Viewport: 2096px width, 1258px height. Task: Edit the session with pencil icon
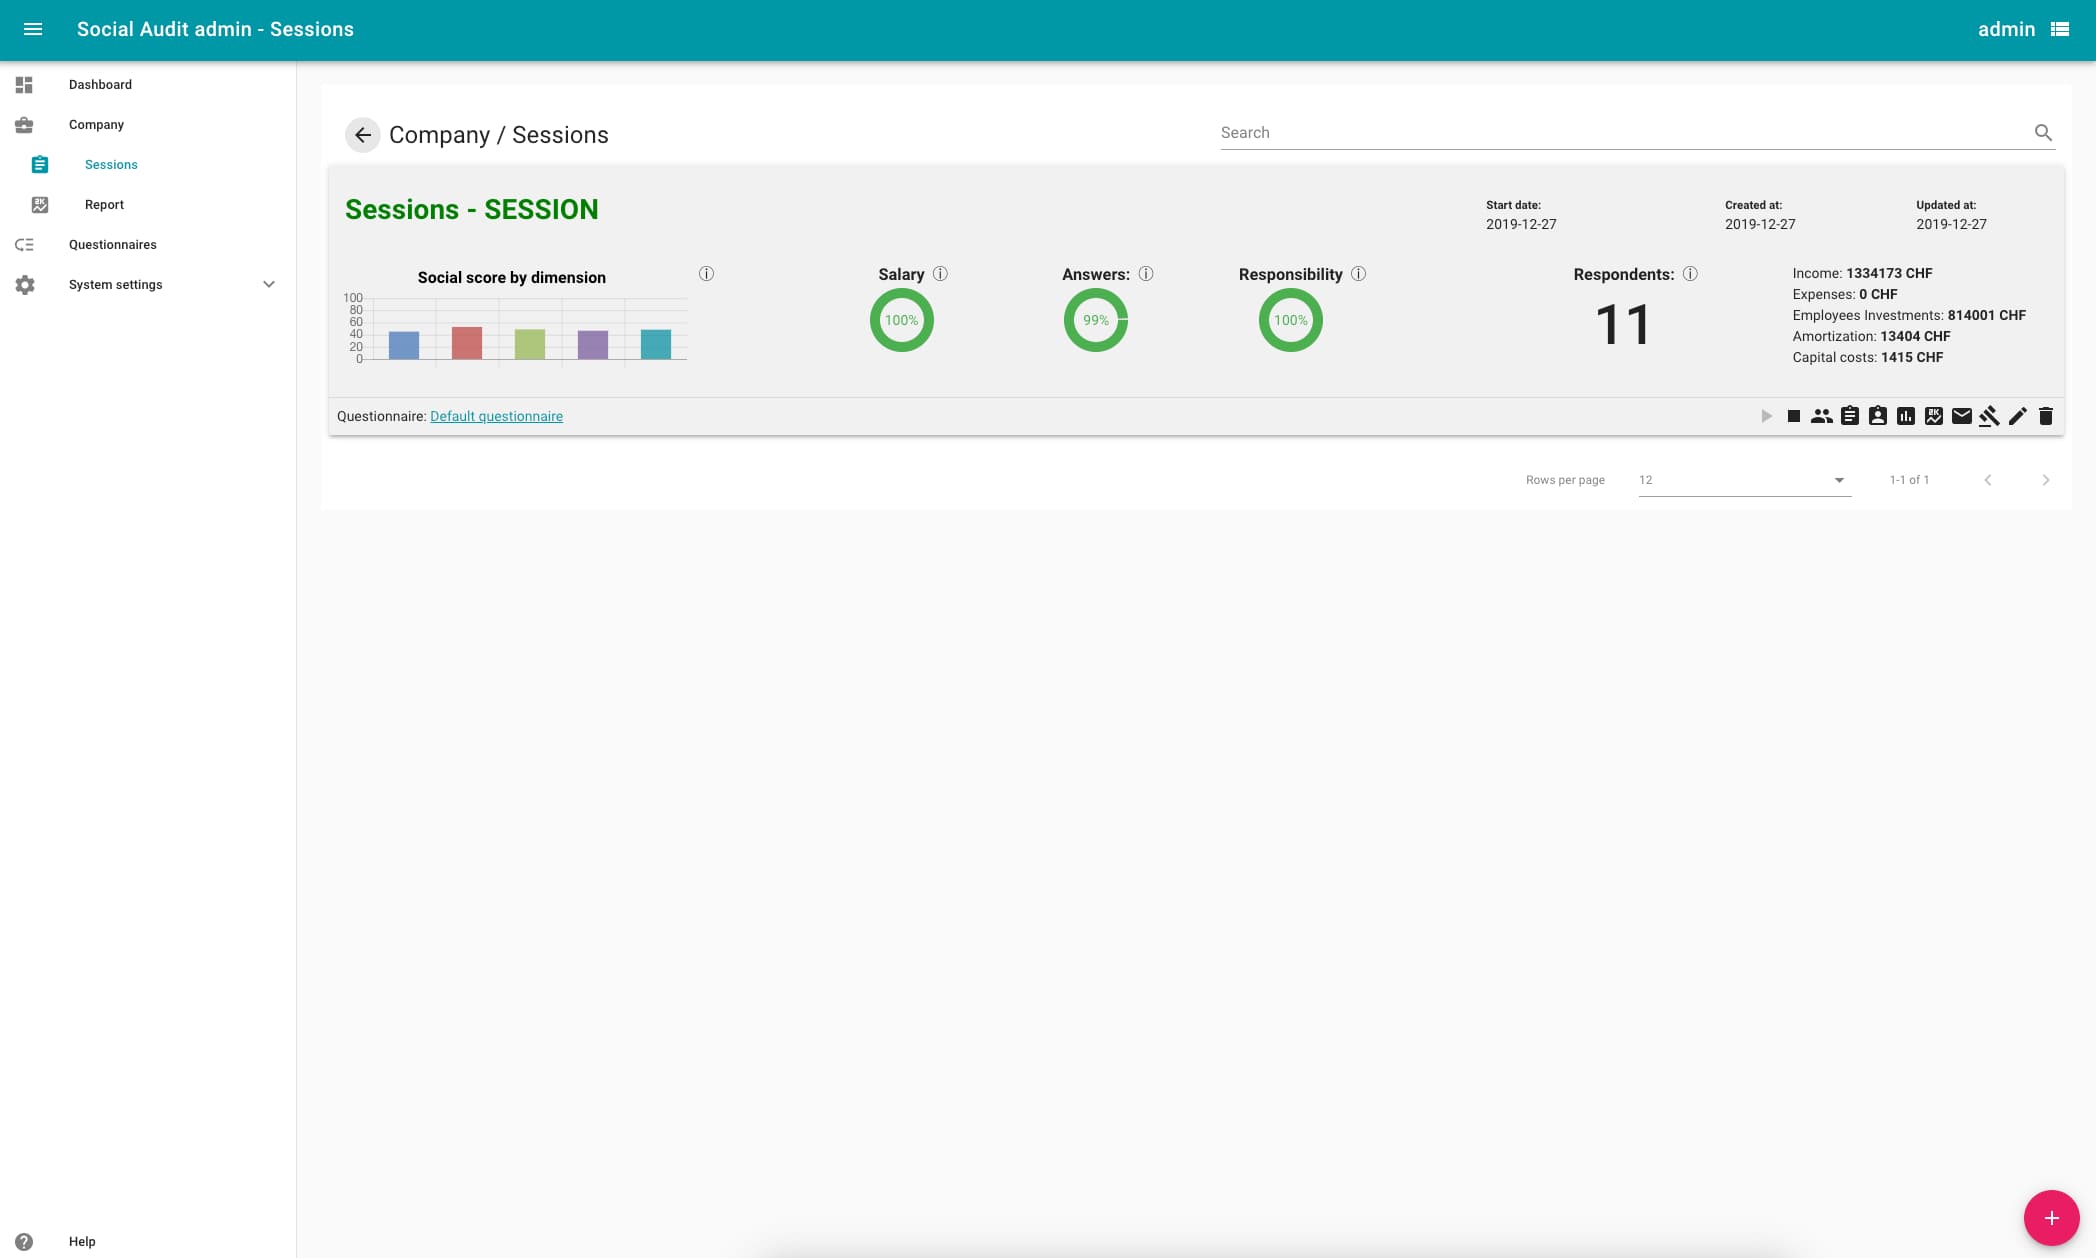coord(2018,416)
